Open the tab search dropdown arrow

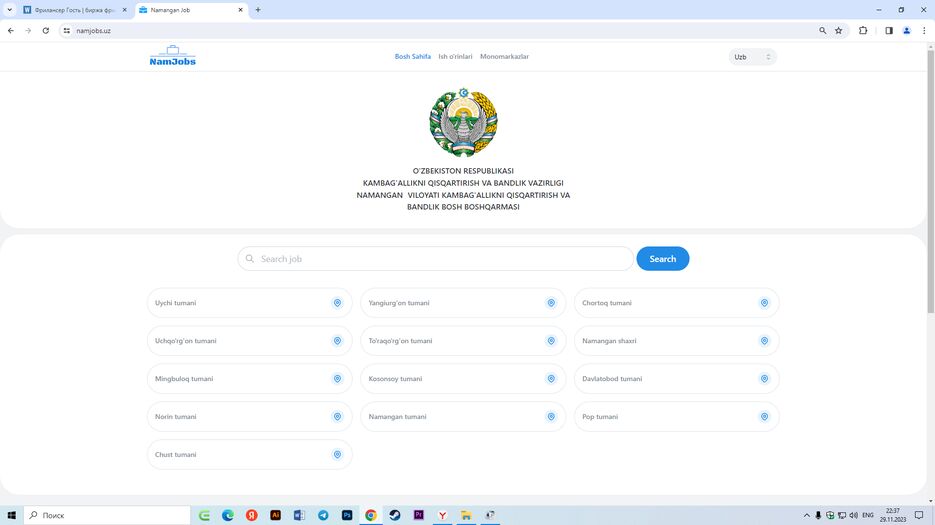pos(10,10)
